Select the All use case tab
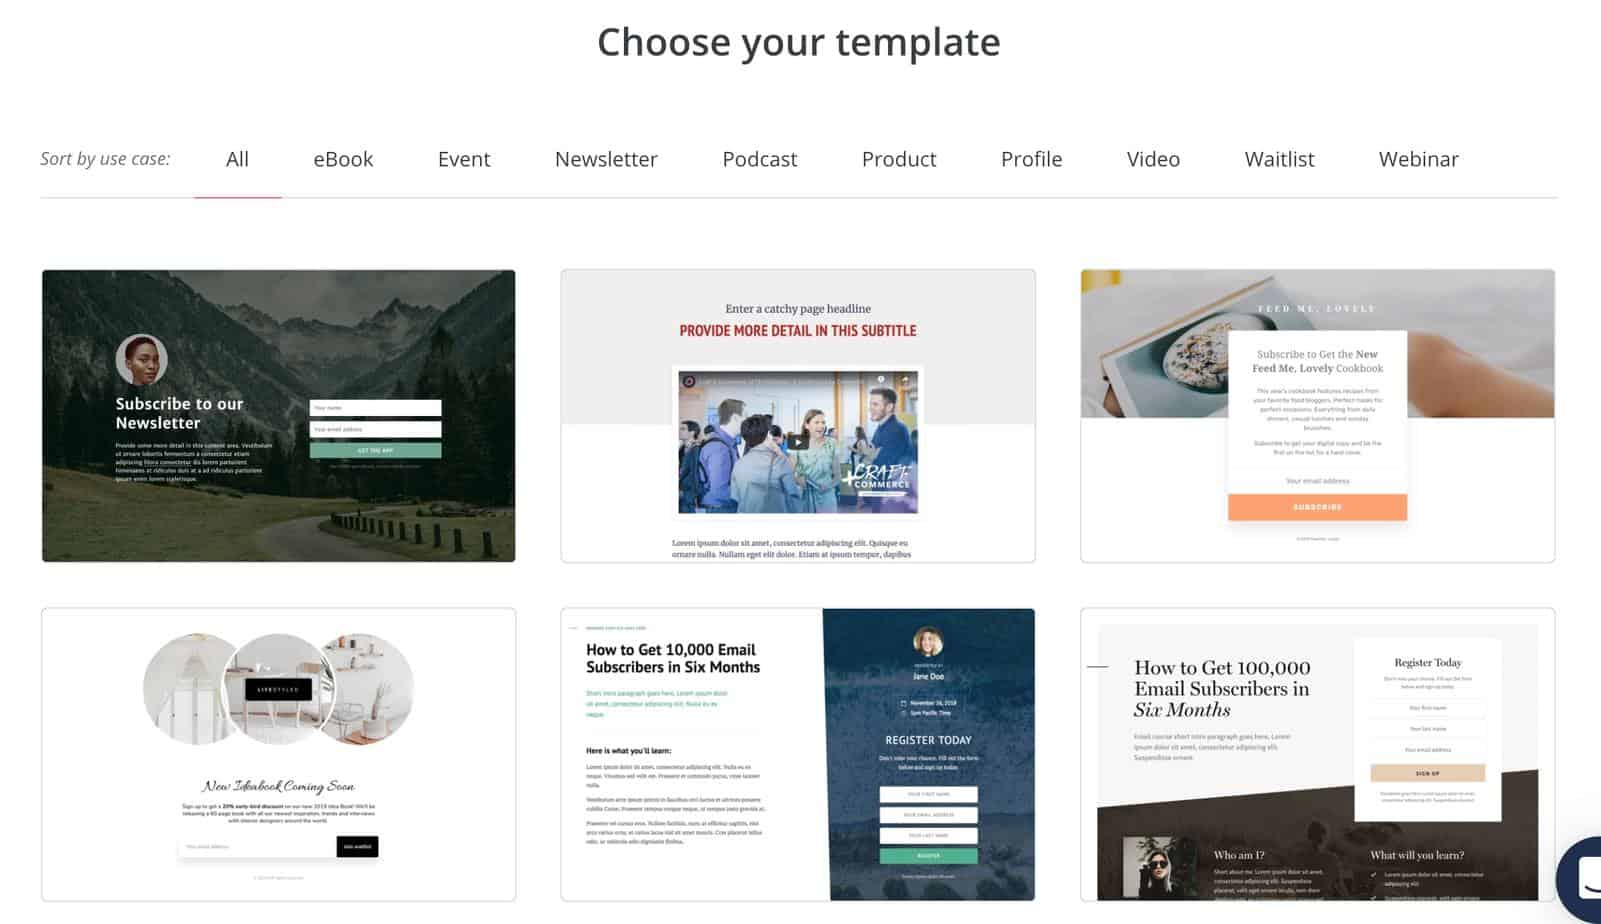 pos(237,159)
